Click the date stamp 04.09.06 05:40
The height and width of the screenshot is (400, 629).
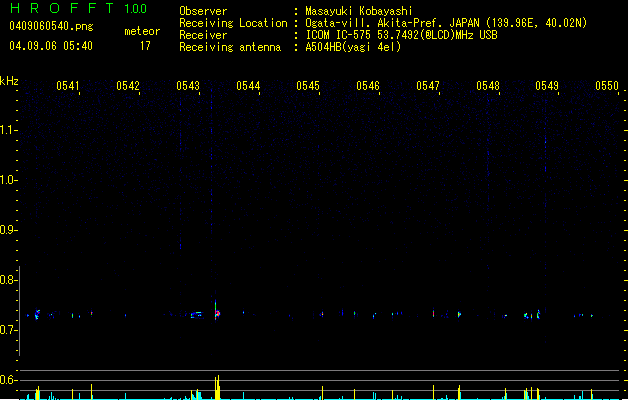click(51, 46)
